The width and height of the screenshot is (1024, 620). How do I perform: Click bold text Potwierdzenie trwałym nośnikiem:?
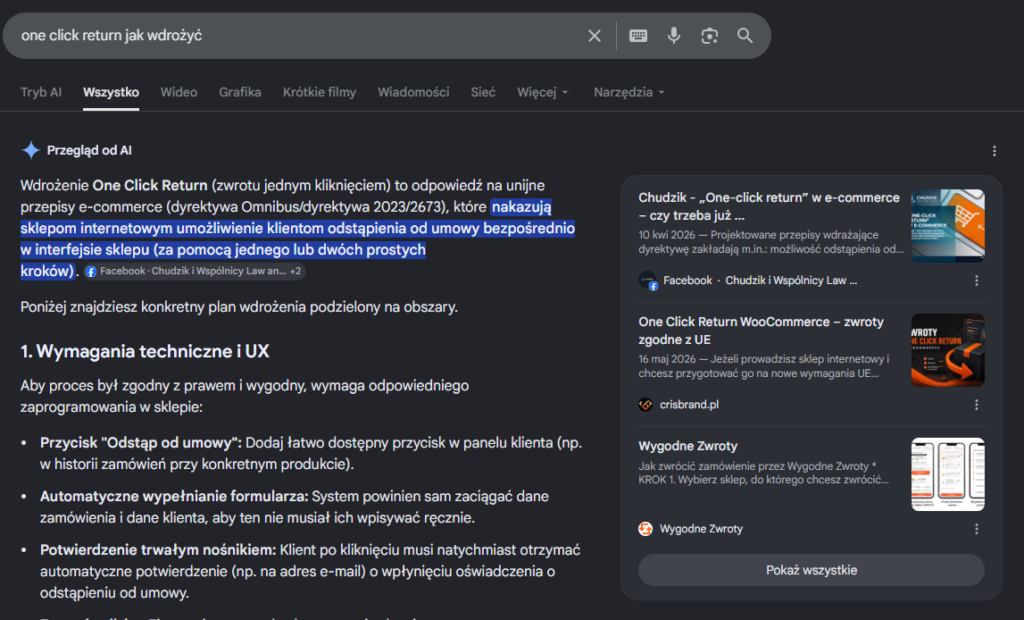(x=158, y=550)
